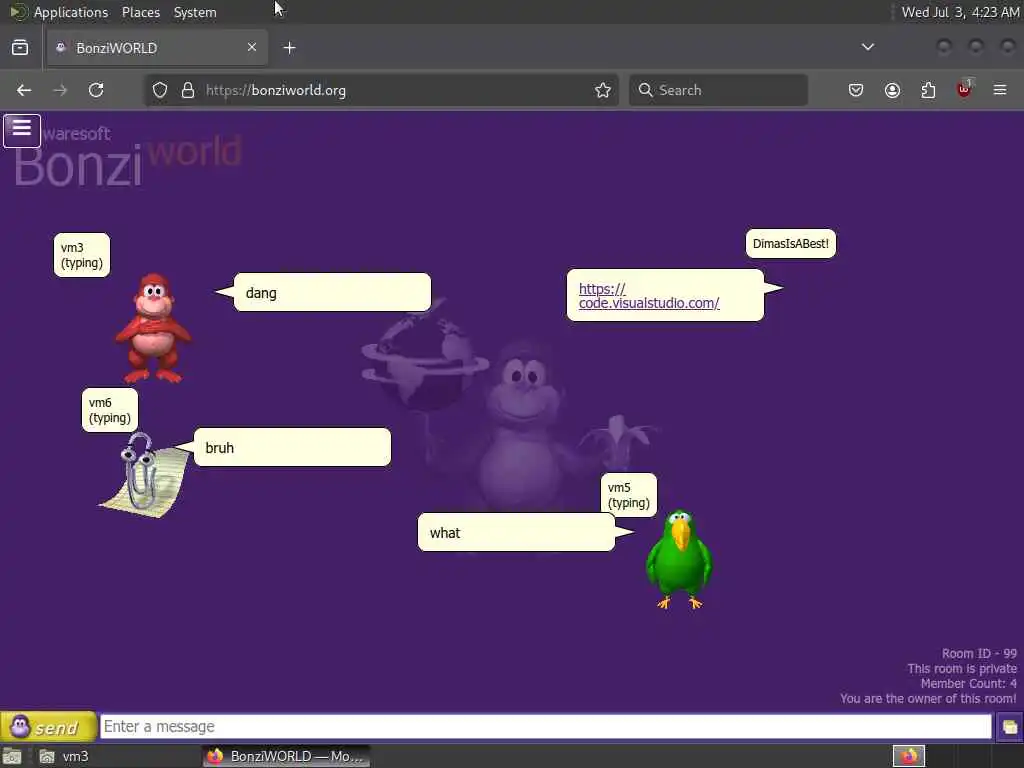Select the BonziWORLD browser tab
Viewport: 1024px width, 768px height.
click(x=157, y=48)
